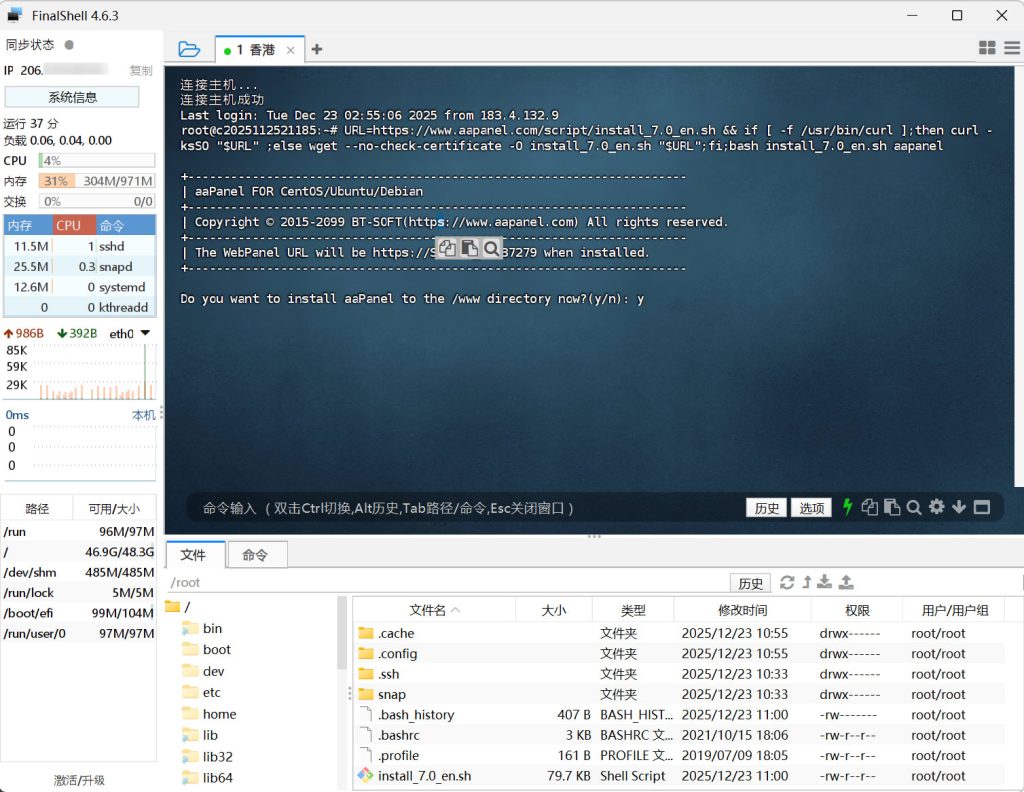Click the upload icon in file toolbar

846,582
